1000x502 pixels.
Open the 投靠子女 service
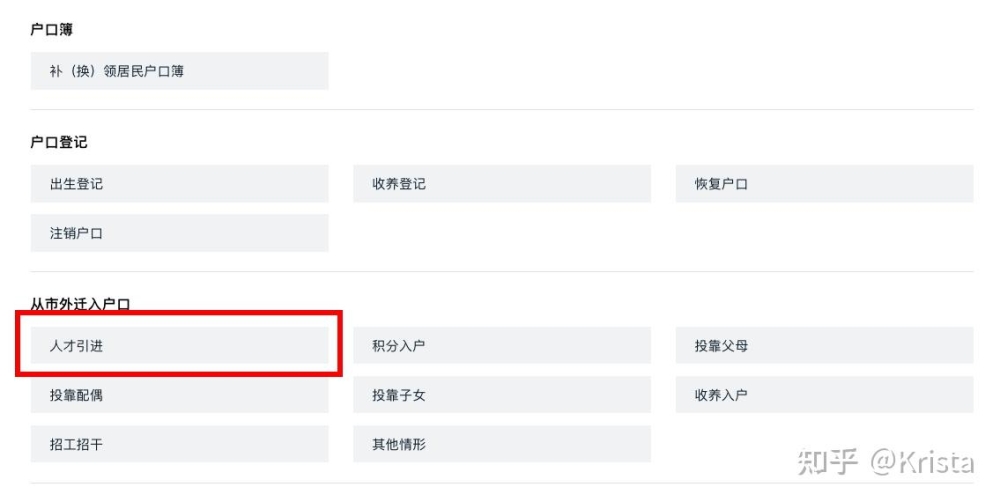pyautogui.click(x=502, y=395)
